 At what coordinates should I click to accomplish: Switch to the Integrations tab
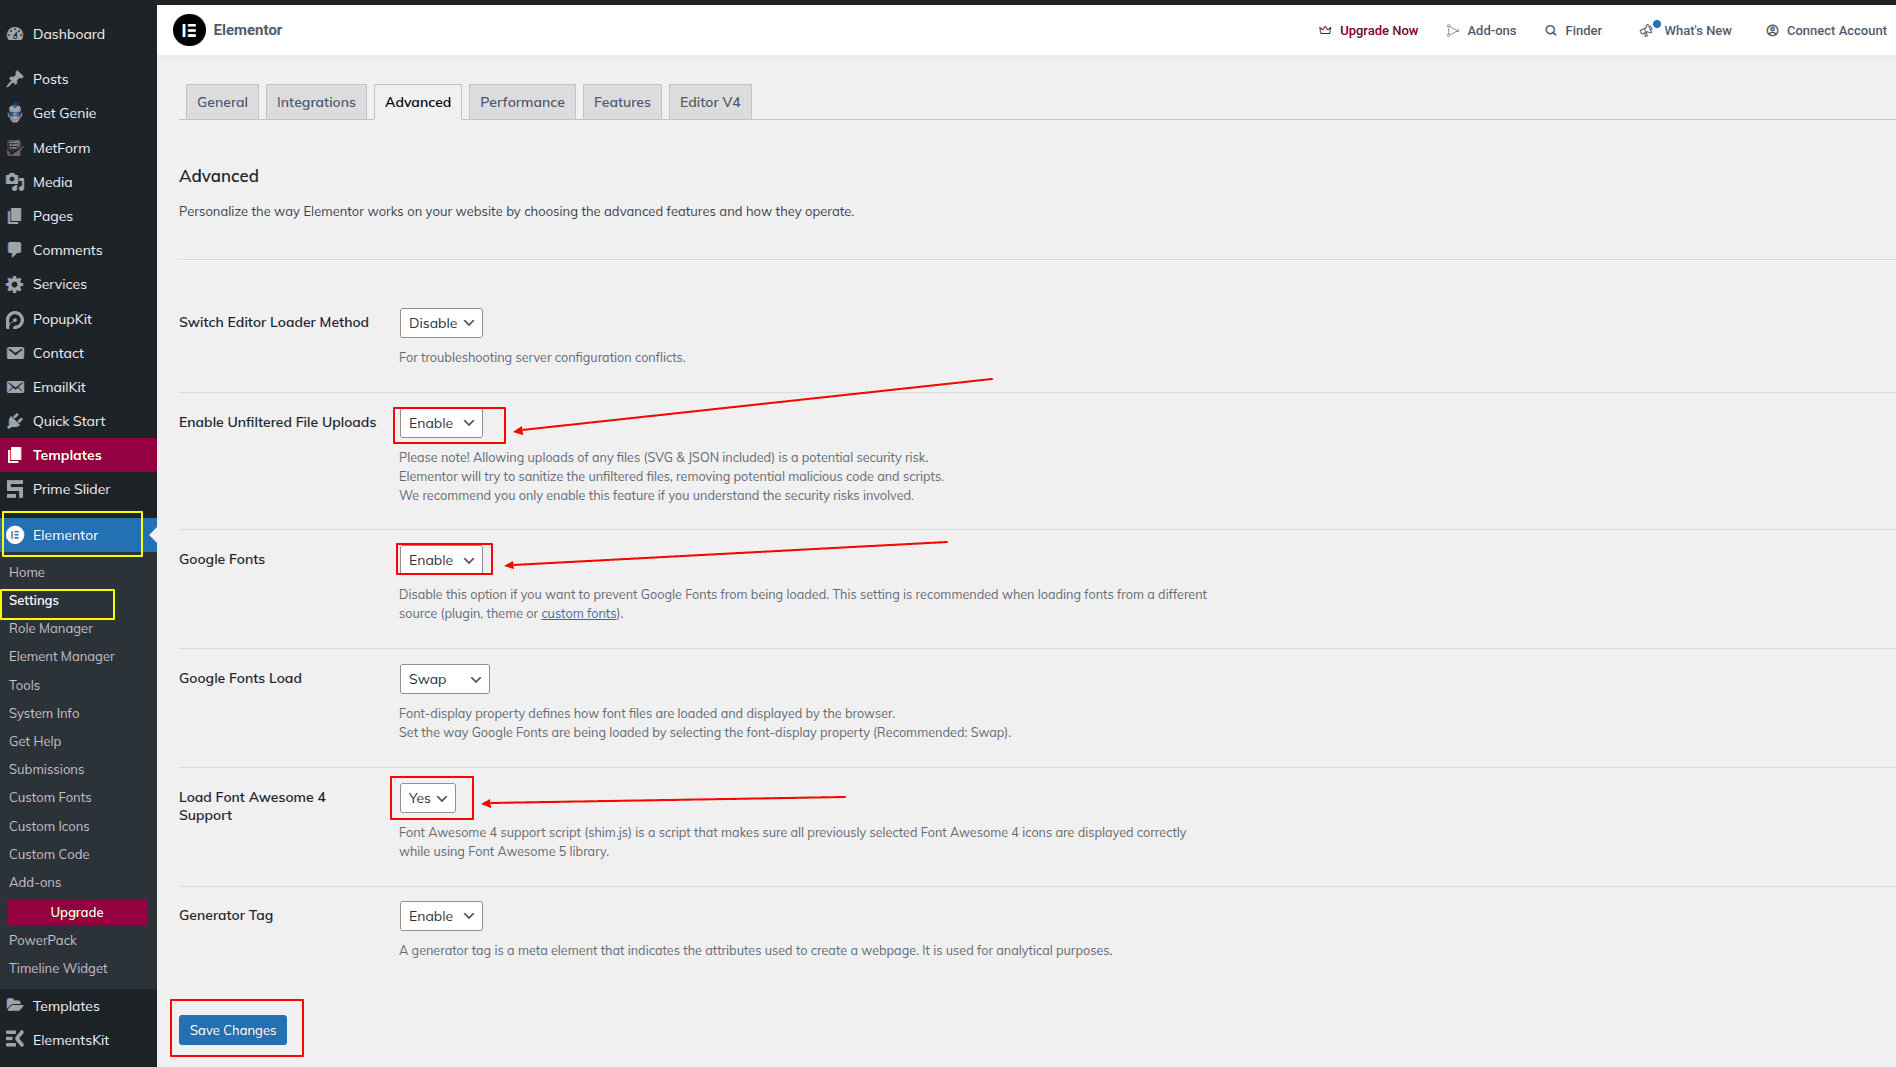point(316,102)
